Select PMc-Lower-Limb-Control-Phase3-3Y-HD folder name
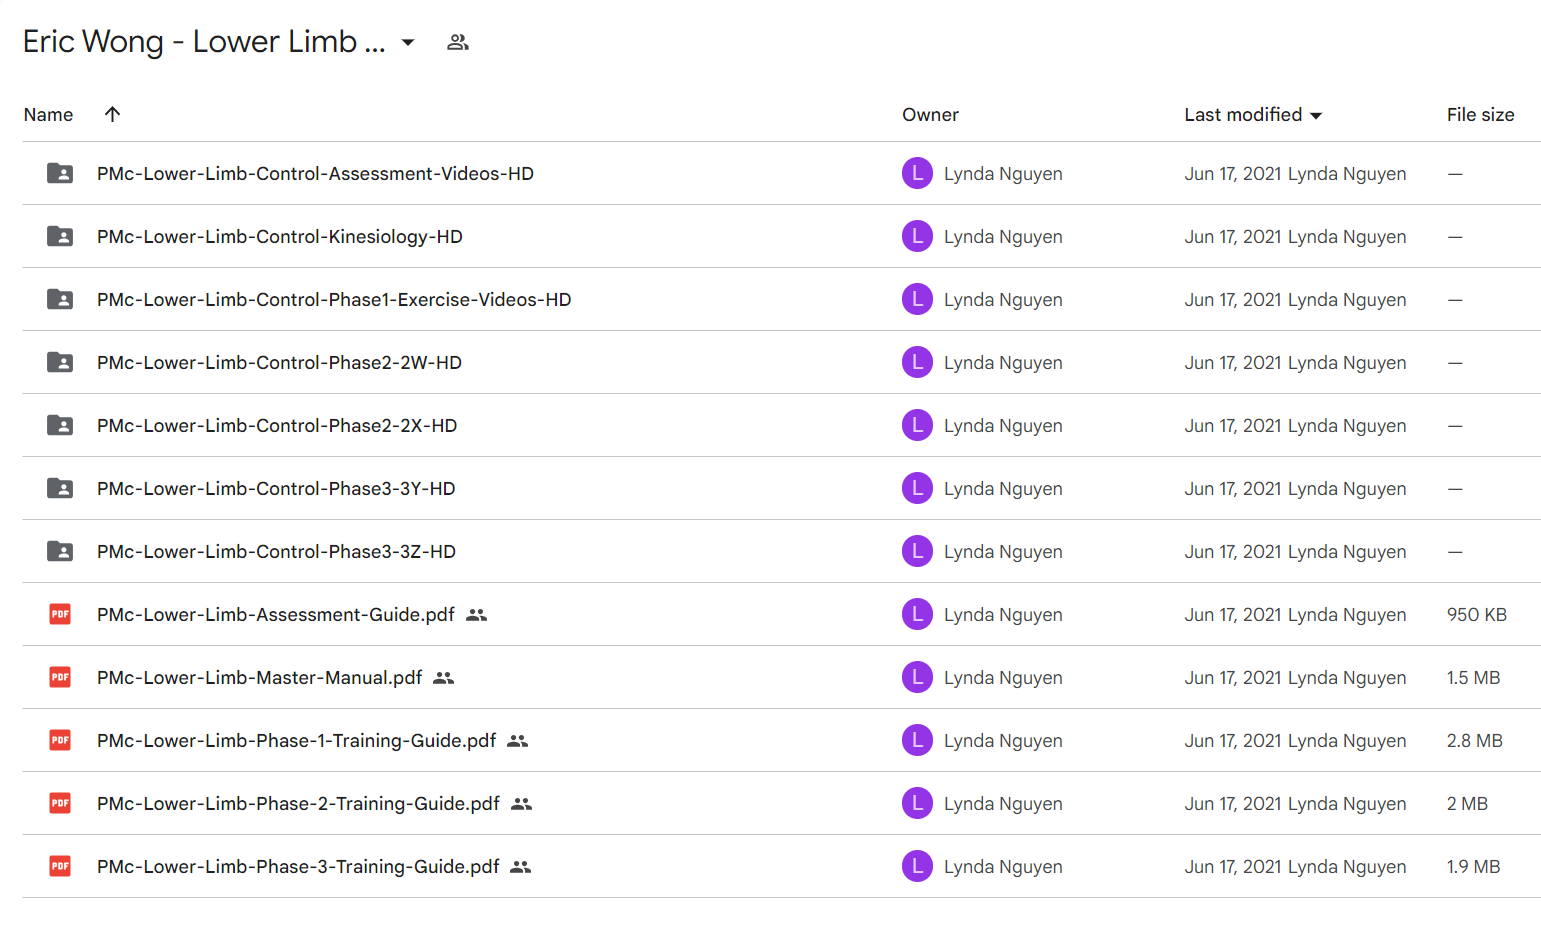The height and width of the screenshot is (943, 1541). point(276,489)
